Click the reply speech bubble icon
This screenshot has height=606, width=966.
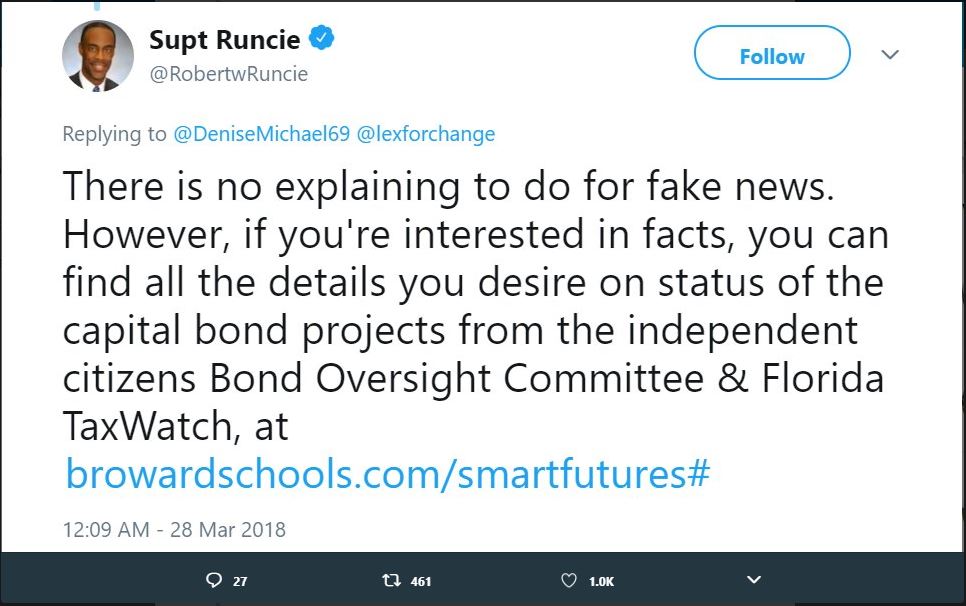tap(213, 580)
